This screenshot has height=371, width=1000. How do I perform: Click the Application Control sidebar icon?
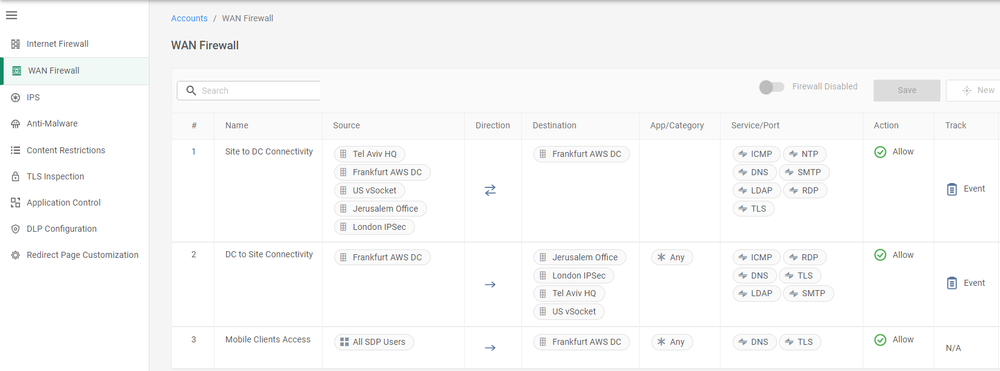click(x=16, y=203)
